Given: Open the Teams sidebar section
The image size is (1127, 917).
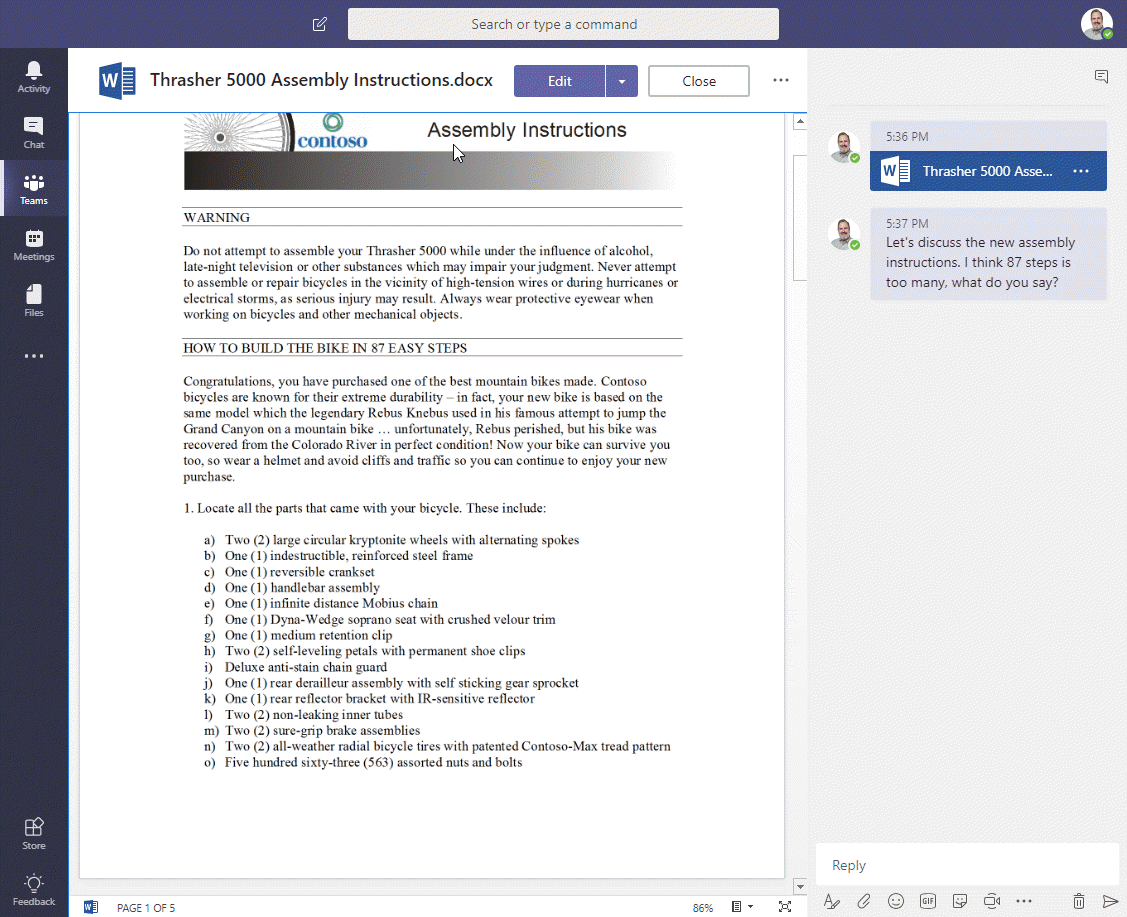Looking at the screenshot, I should coord(34,188).
